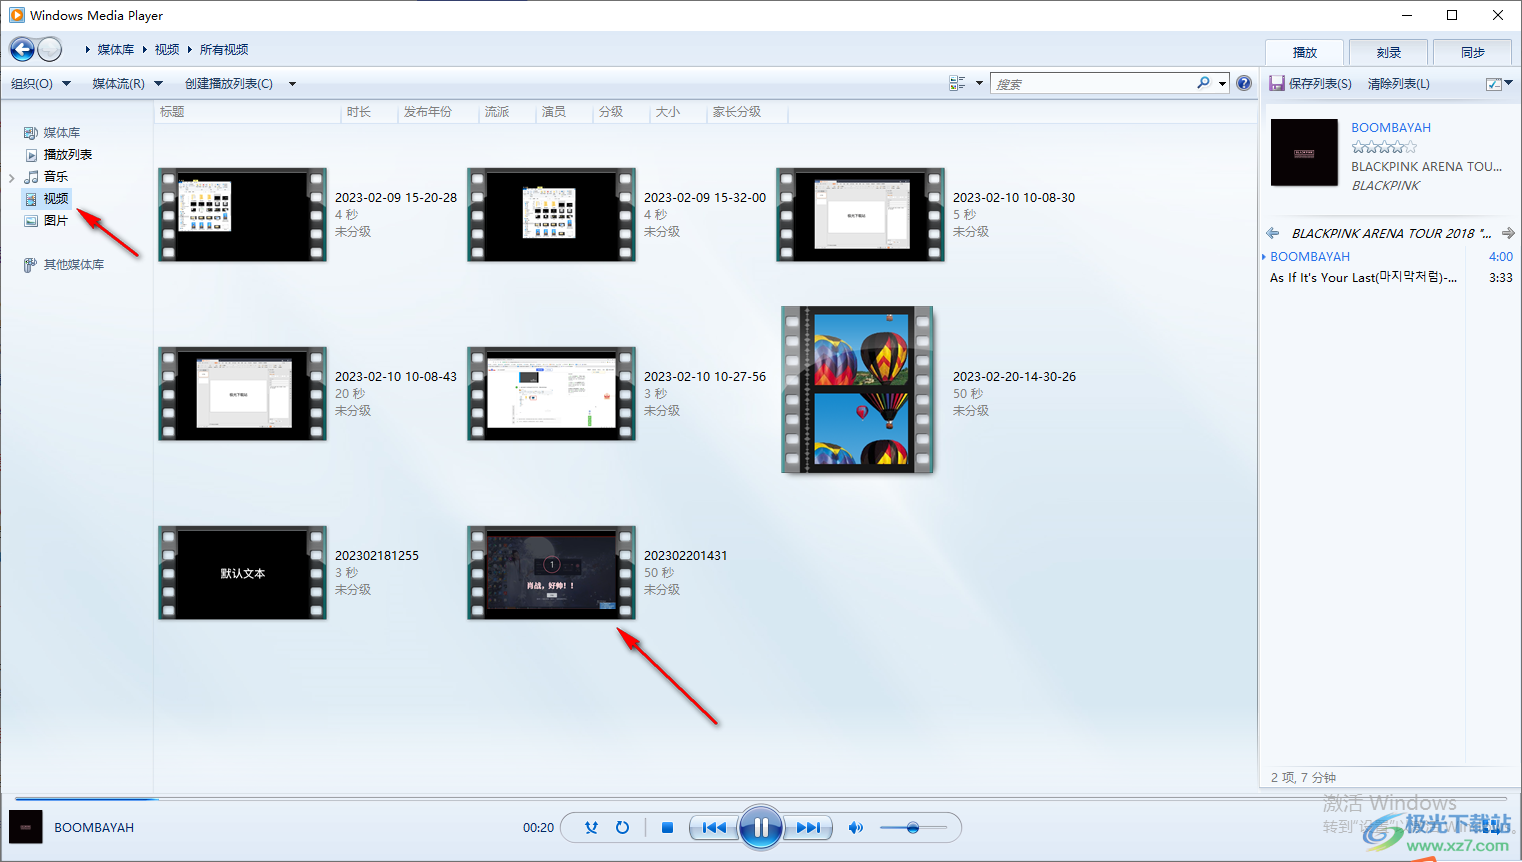1522x862 pixels.
Task: Click the Videos breadcrumb link
Action: [167, 50]
